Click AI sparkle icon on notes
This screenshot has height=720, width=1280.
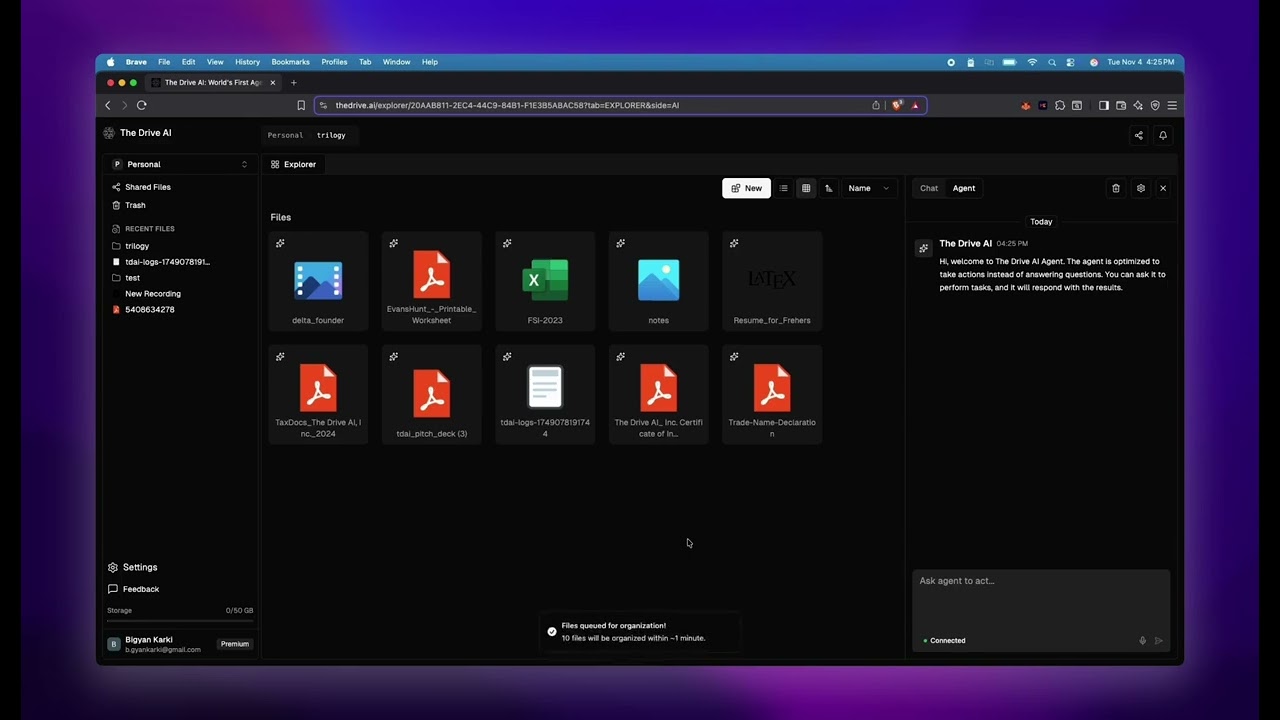(x=621, y=243)
